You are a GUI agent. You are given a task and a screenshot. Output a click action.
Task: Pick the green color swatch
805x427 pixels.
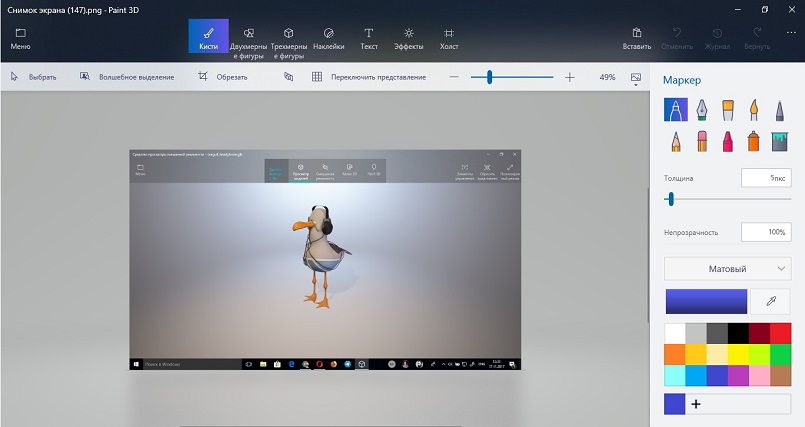pos(780,354)
